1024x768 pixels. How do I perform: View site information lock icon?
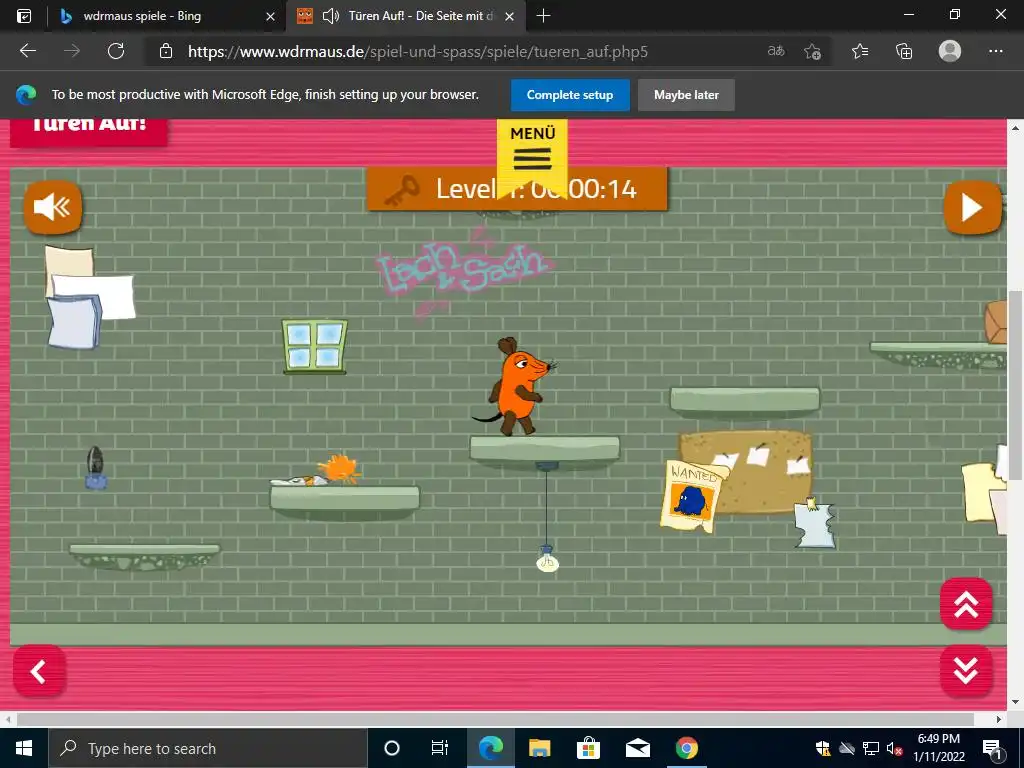point(166,51)
